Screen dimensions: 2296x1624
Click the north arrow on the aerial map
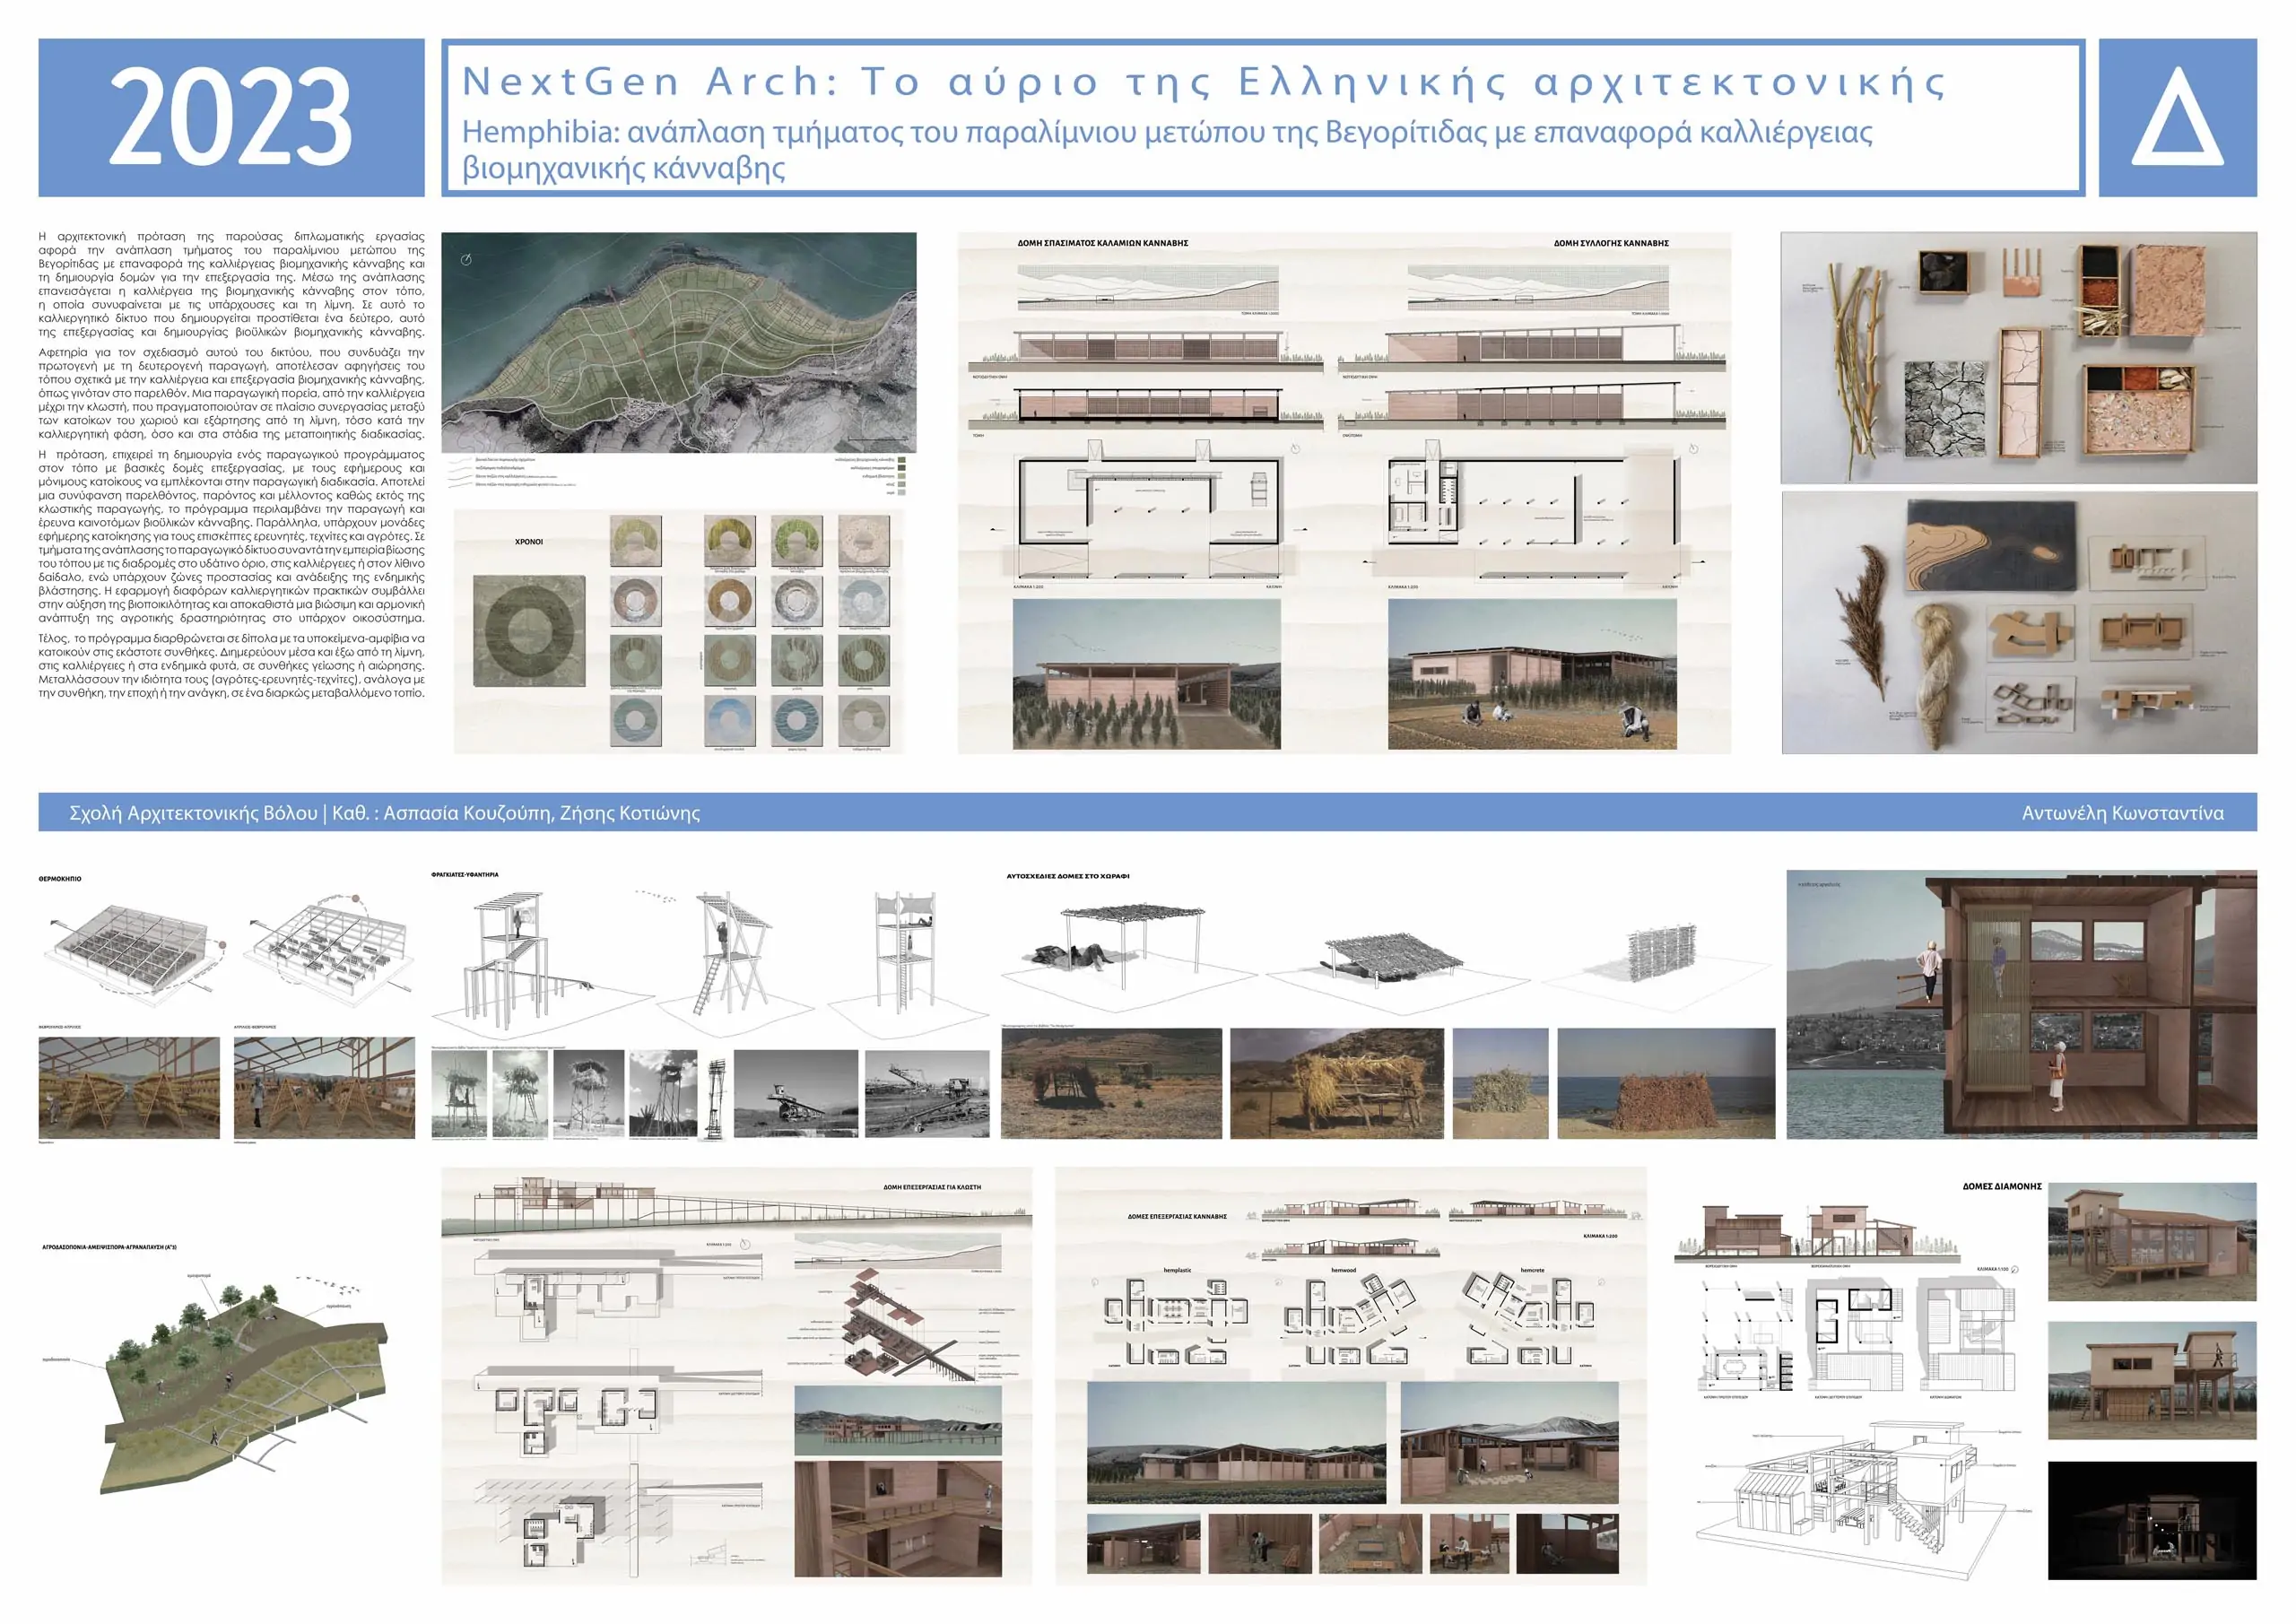coord(466,260)
